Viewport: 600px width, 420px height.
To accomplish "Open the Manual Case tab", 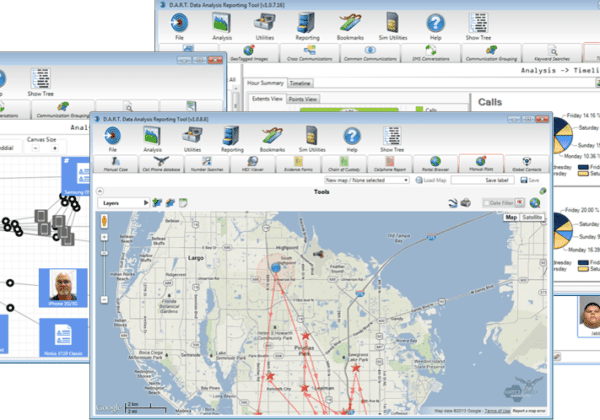I will pos(116,164).
